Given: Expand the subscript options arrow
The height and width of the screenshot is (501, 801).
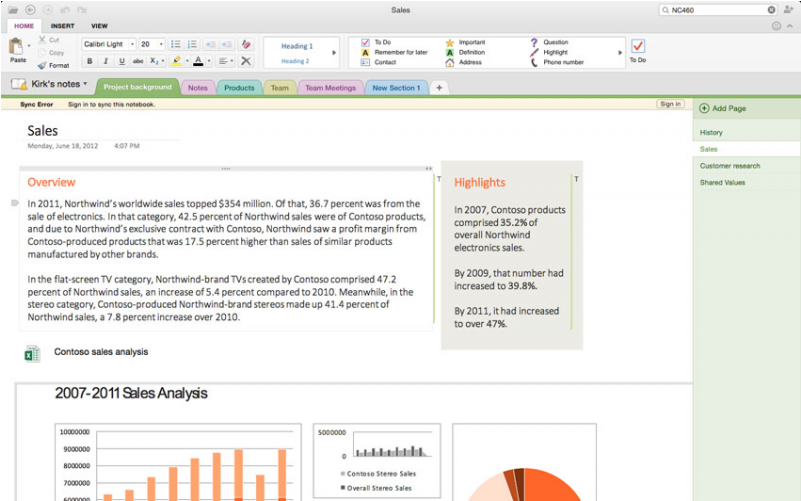Looking at the screenshot, I should tap(163, 61).
